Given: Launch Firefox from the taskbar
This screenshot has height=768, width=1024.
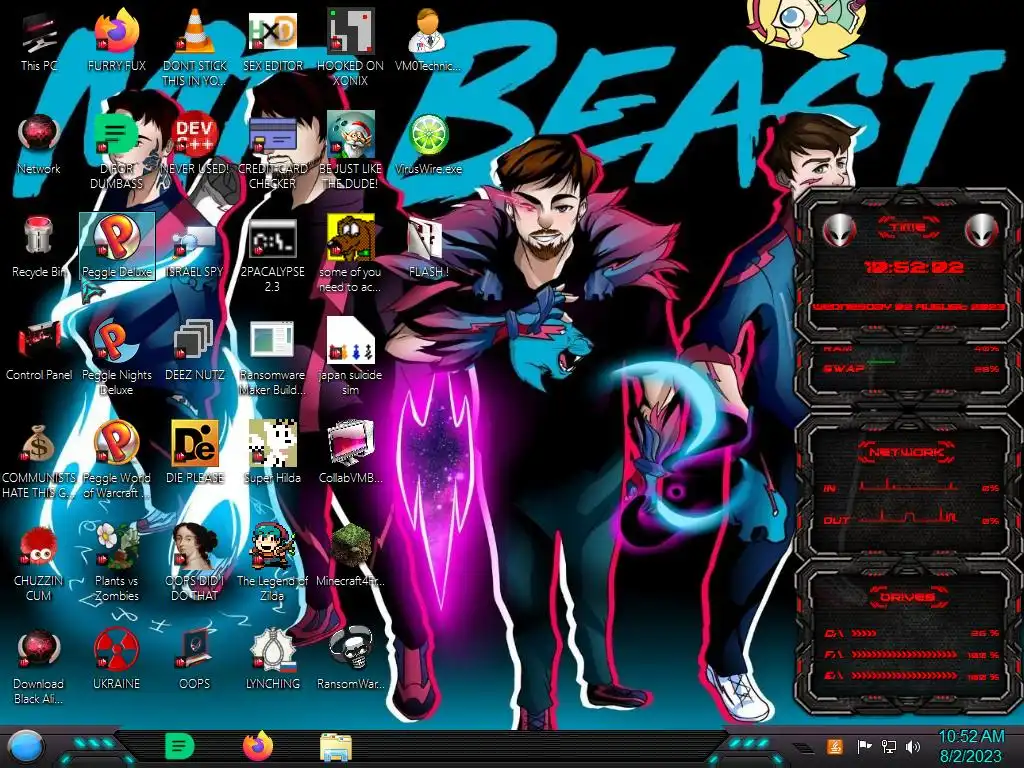Looking at the screenshot, I should [257, 746].
